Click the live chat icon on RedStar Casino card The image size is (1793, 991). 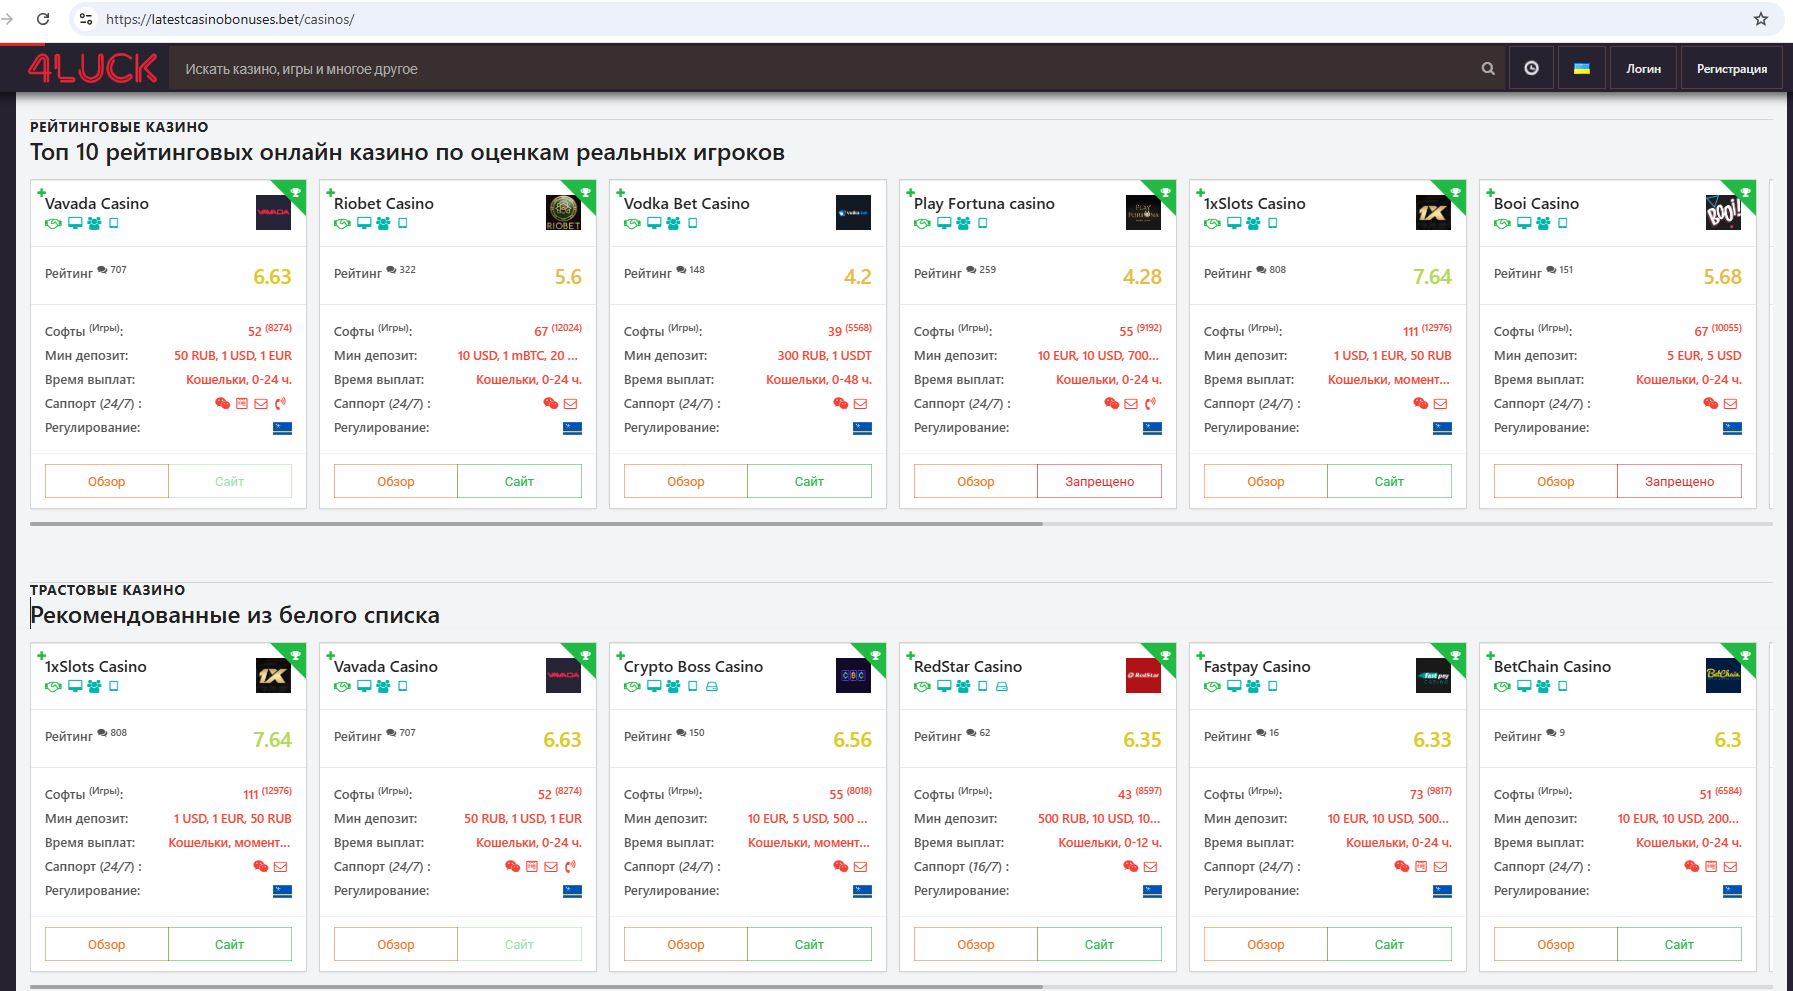click(x=1130, y=867)
